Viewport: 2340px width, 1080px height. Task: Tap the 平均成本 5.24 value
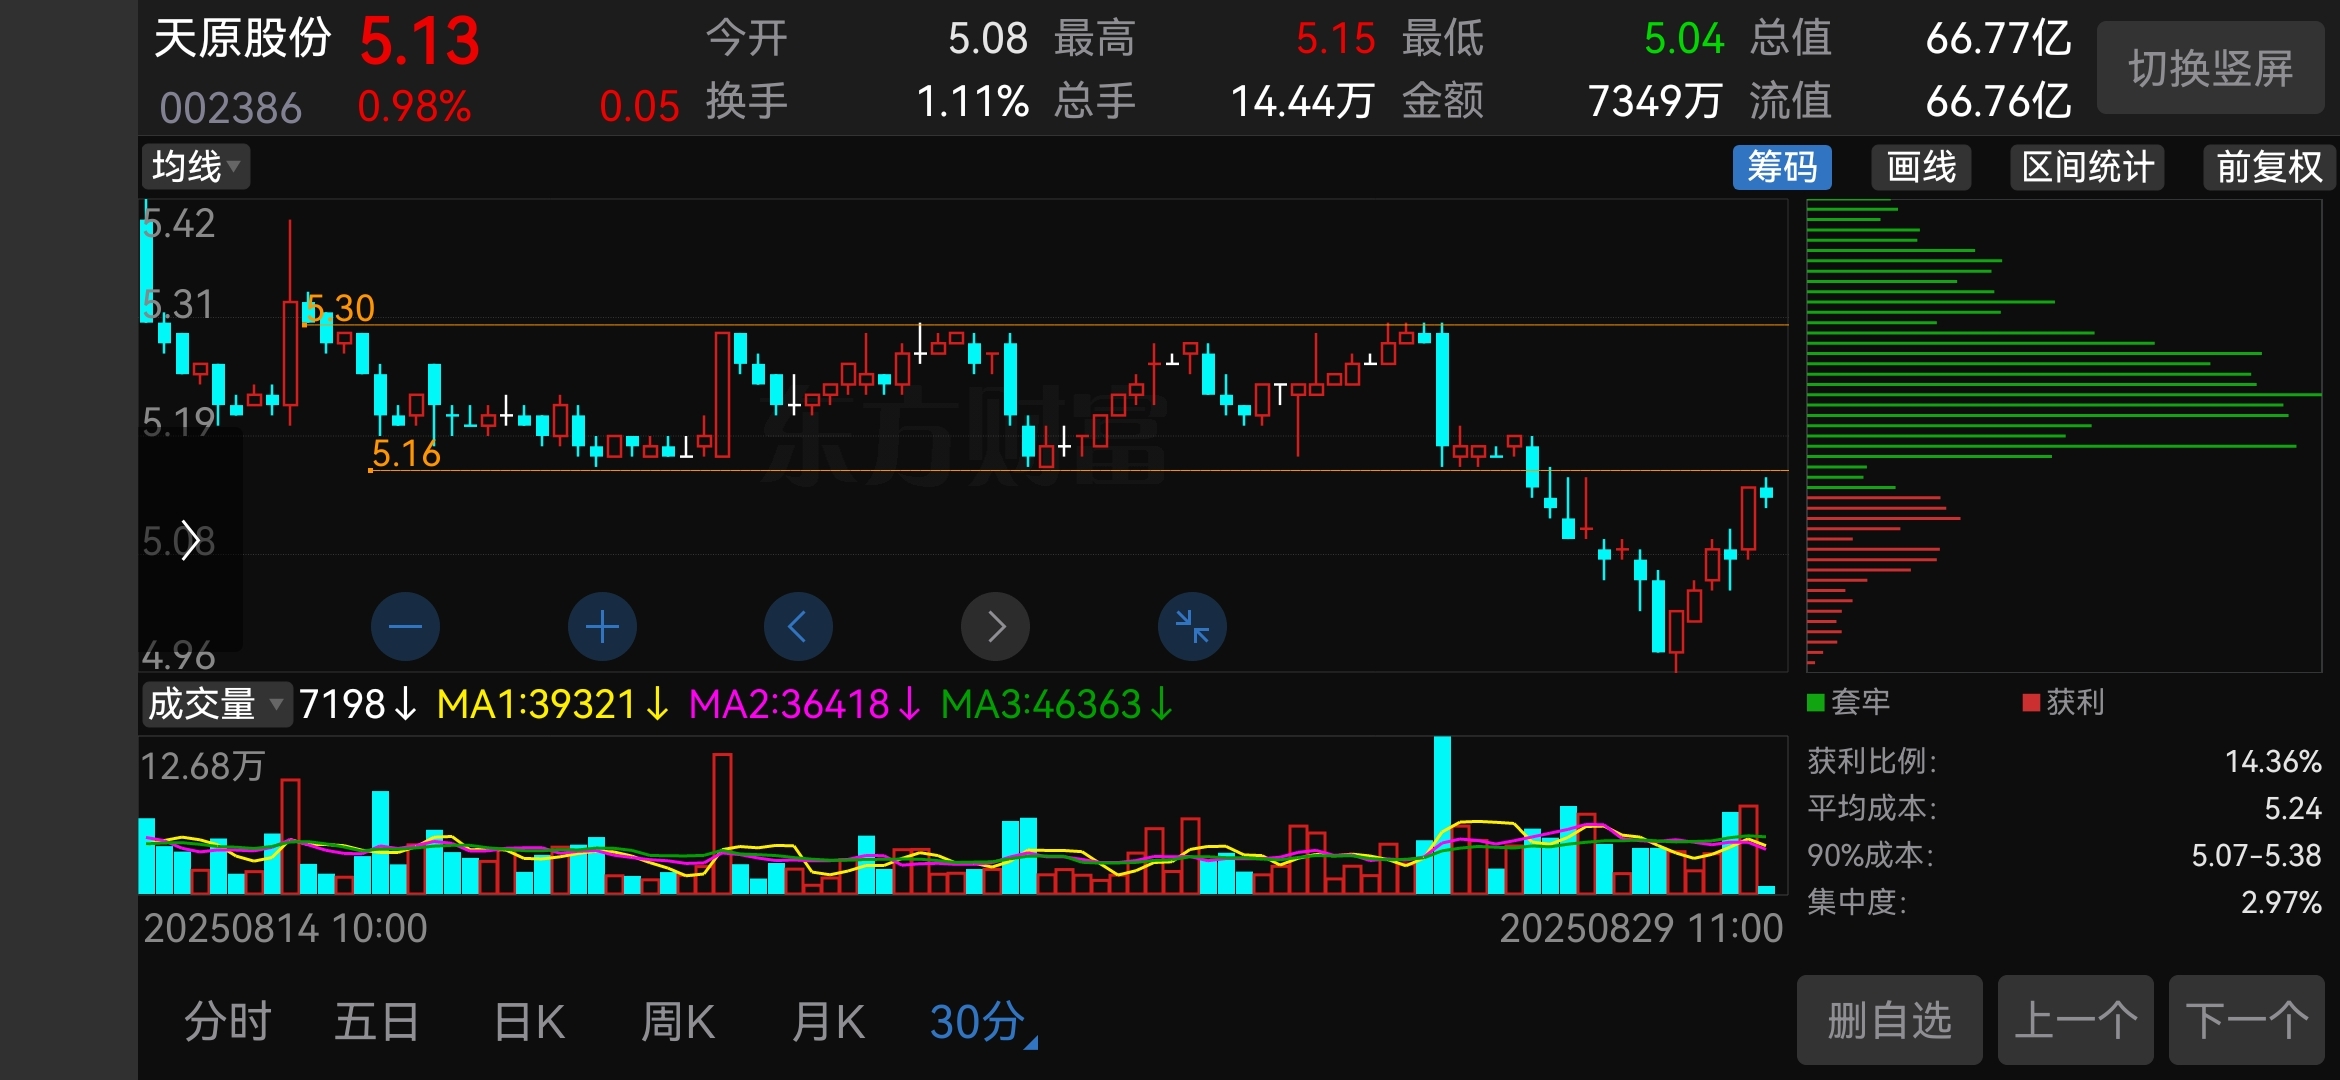pyautogui.click(x=2292, y=808)
